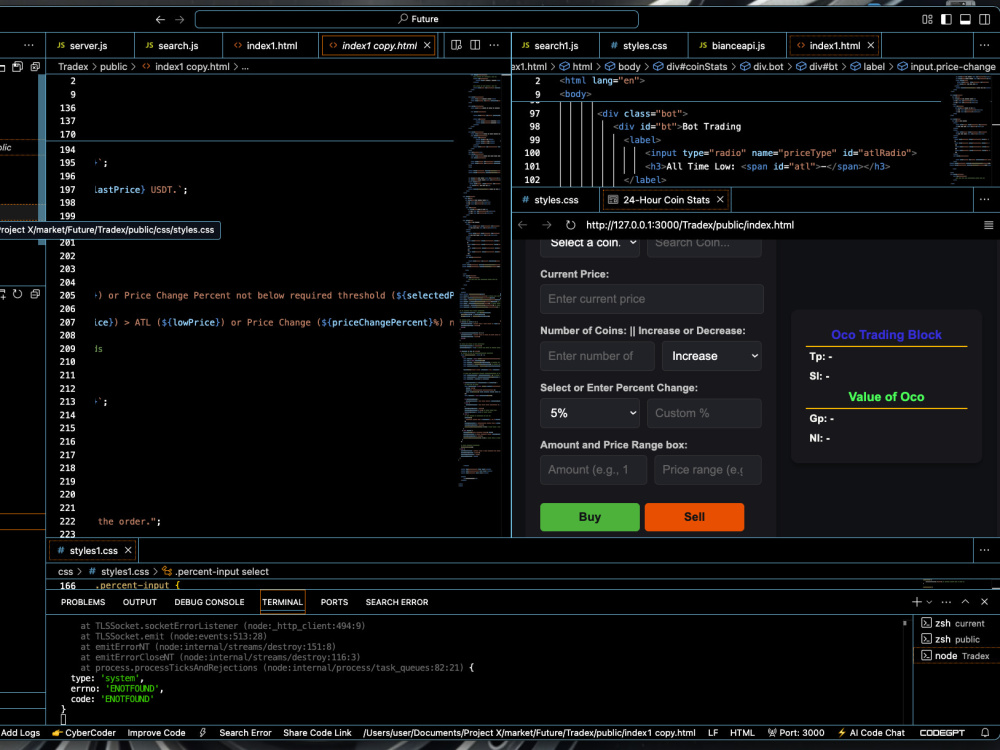Toggle secondary sidebar visibility icon

coord(985,19)
